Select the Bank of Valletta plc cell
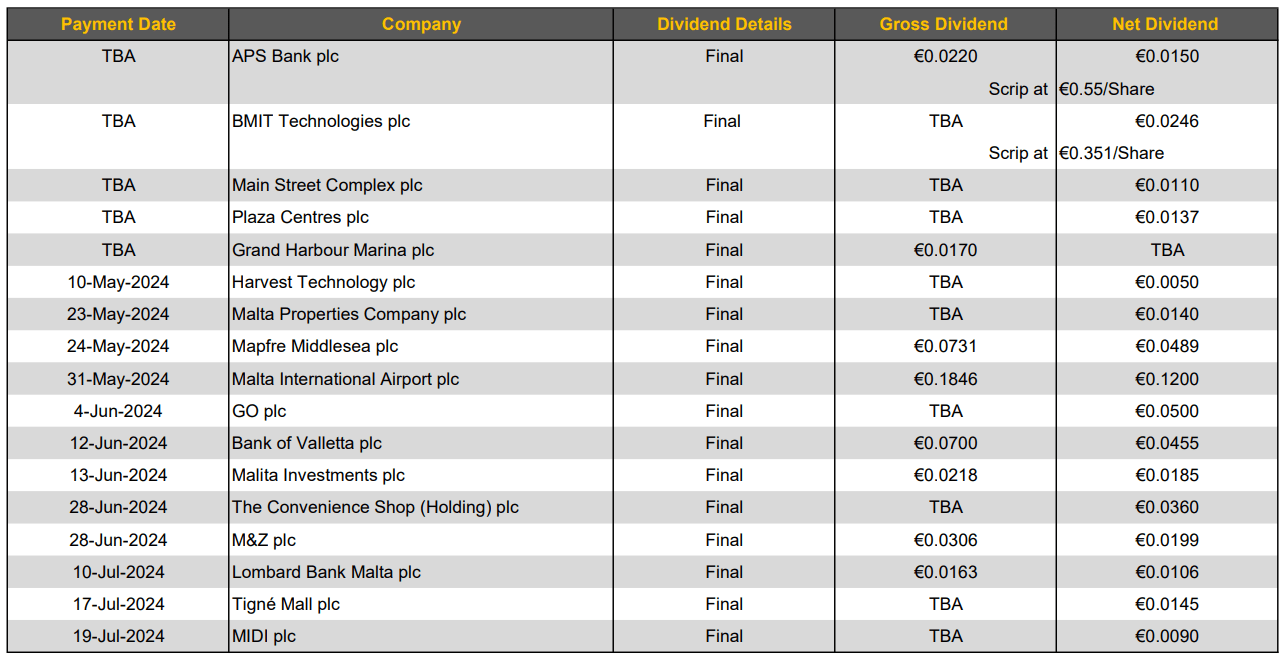 pyautogui.click(x=307, y=443)
